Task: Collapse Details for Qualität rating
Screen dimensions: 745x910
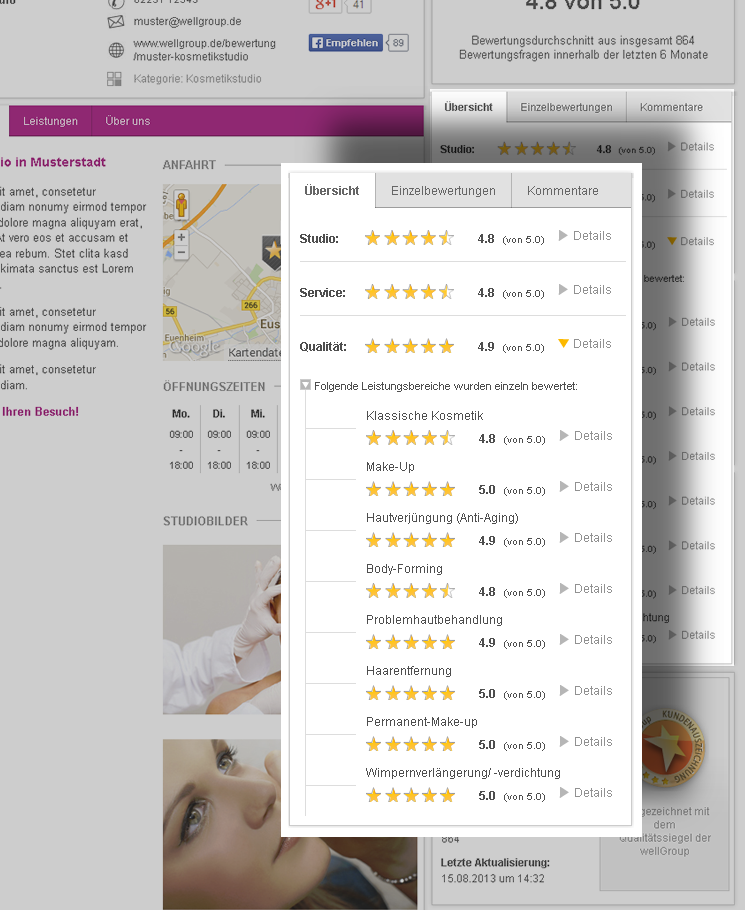Action: point(585,344)
